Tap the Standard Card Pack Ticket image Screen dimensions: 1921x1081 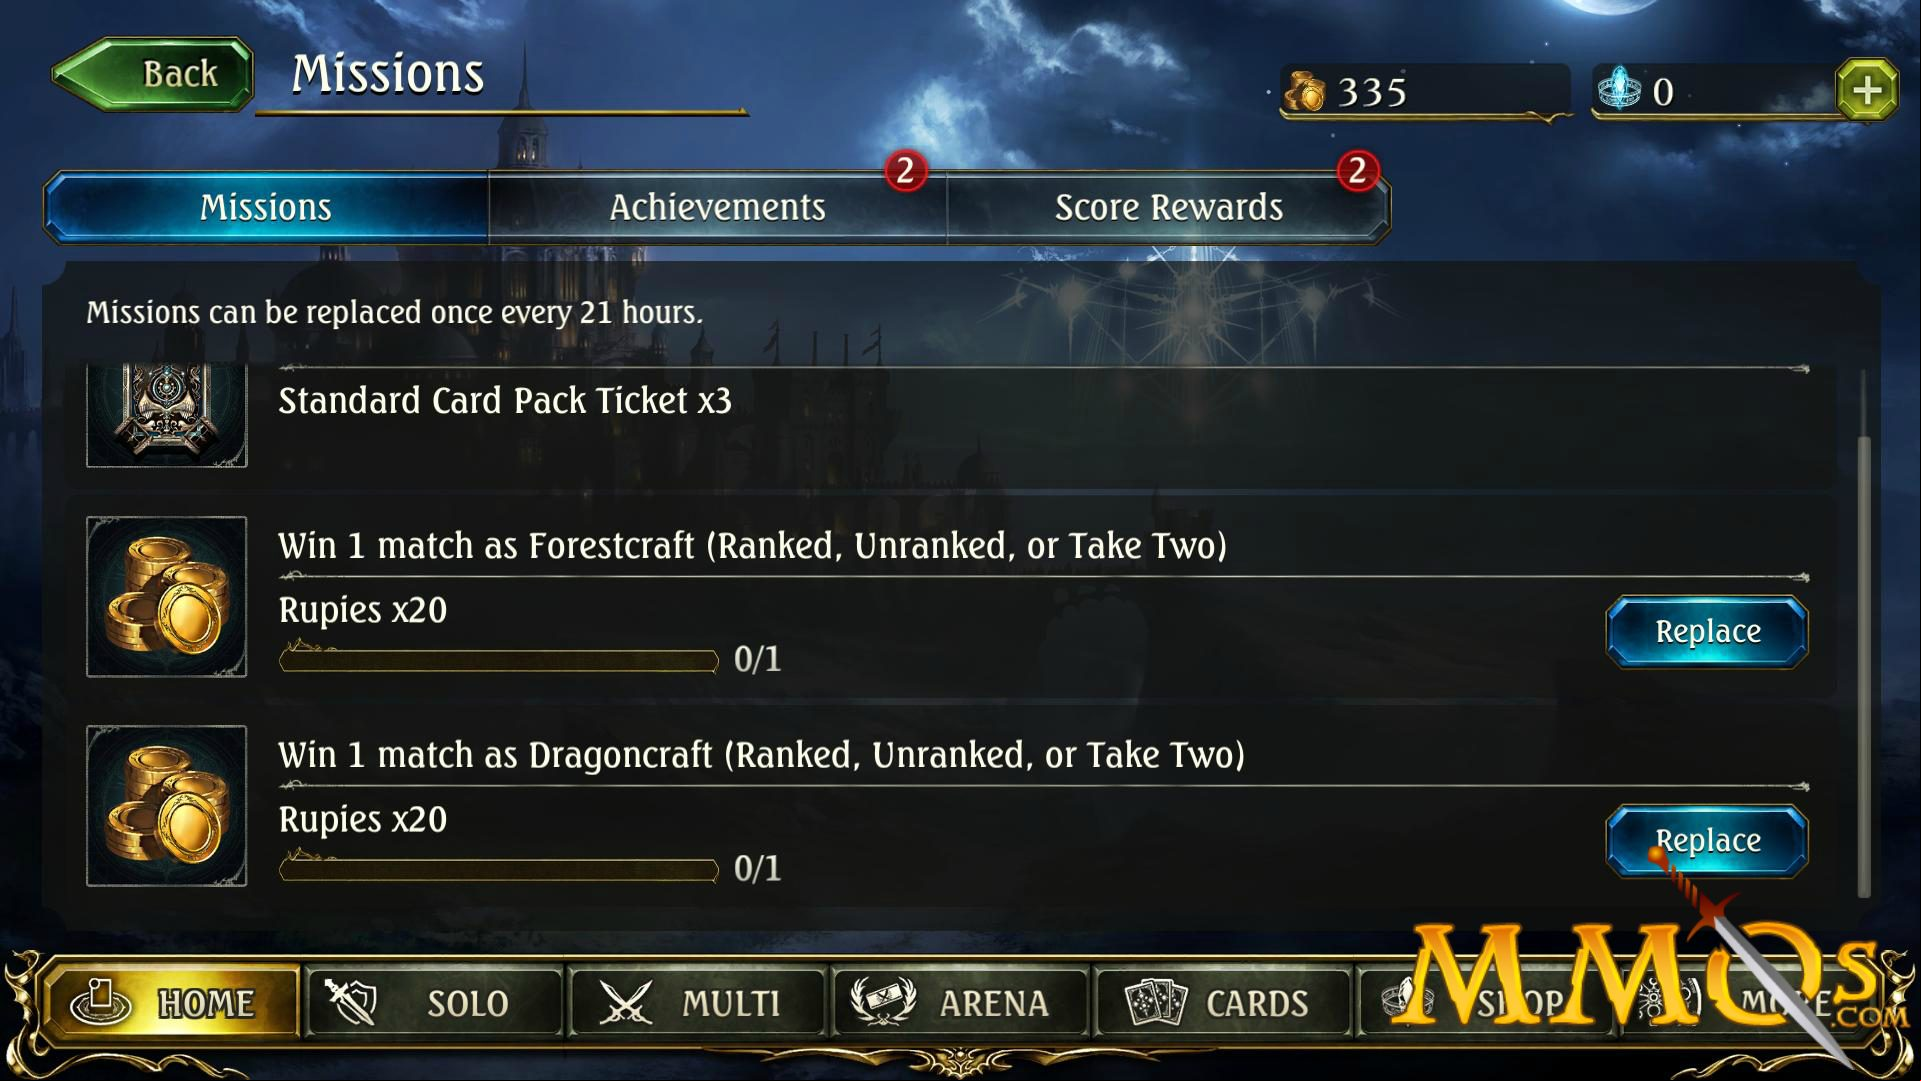coord(167,415)
